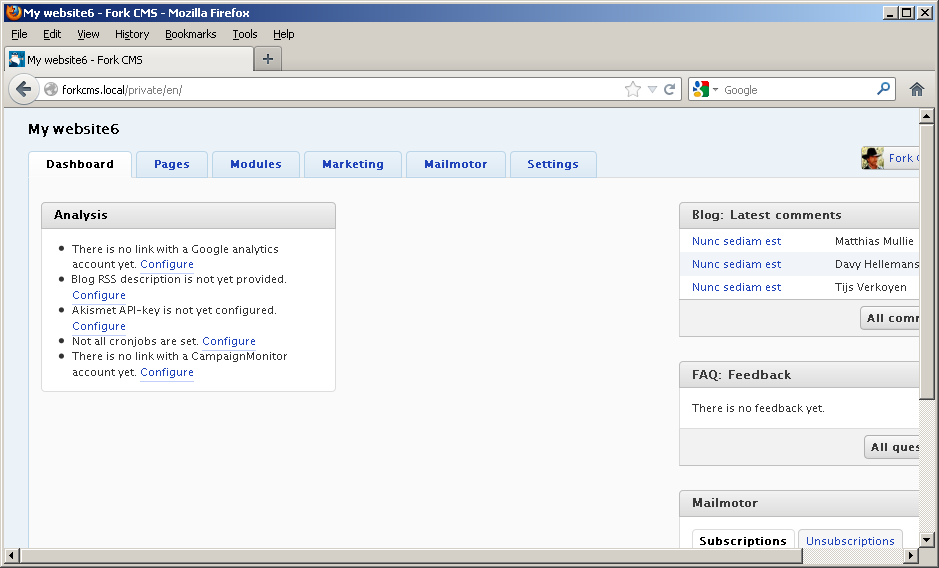Switch to the Pages tab
Viewport: 939px width, 568px height.
click(x=171, y=164)
